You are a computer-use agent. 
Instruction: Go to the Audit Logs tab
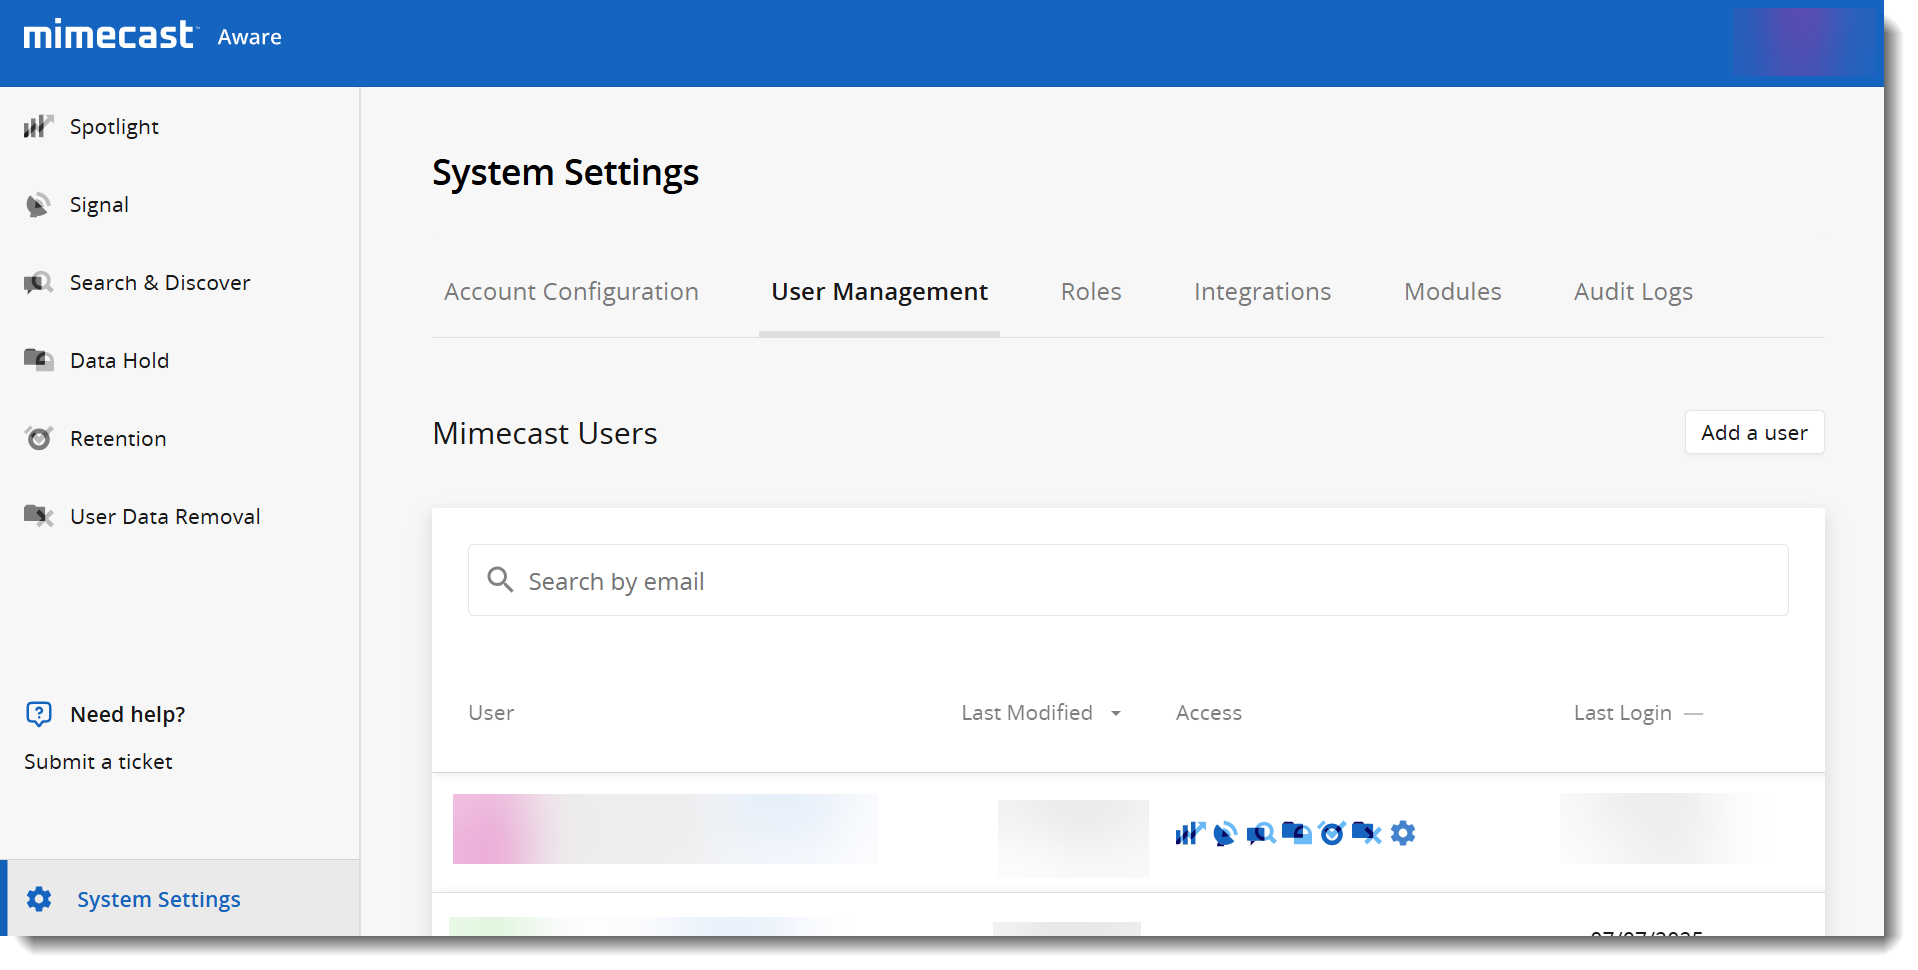tap(1632, 292)
